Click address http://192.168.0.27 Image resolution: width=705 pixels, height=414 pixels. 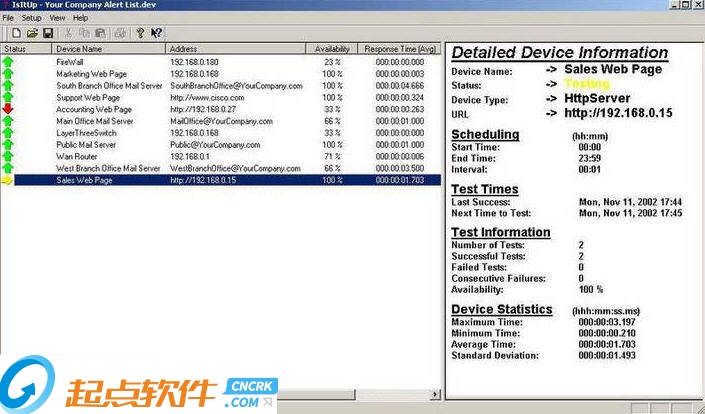(x=203, y=109)
